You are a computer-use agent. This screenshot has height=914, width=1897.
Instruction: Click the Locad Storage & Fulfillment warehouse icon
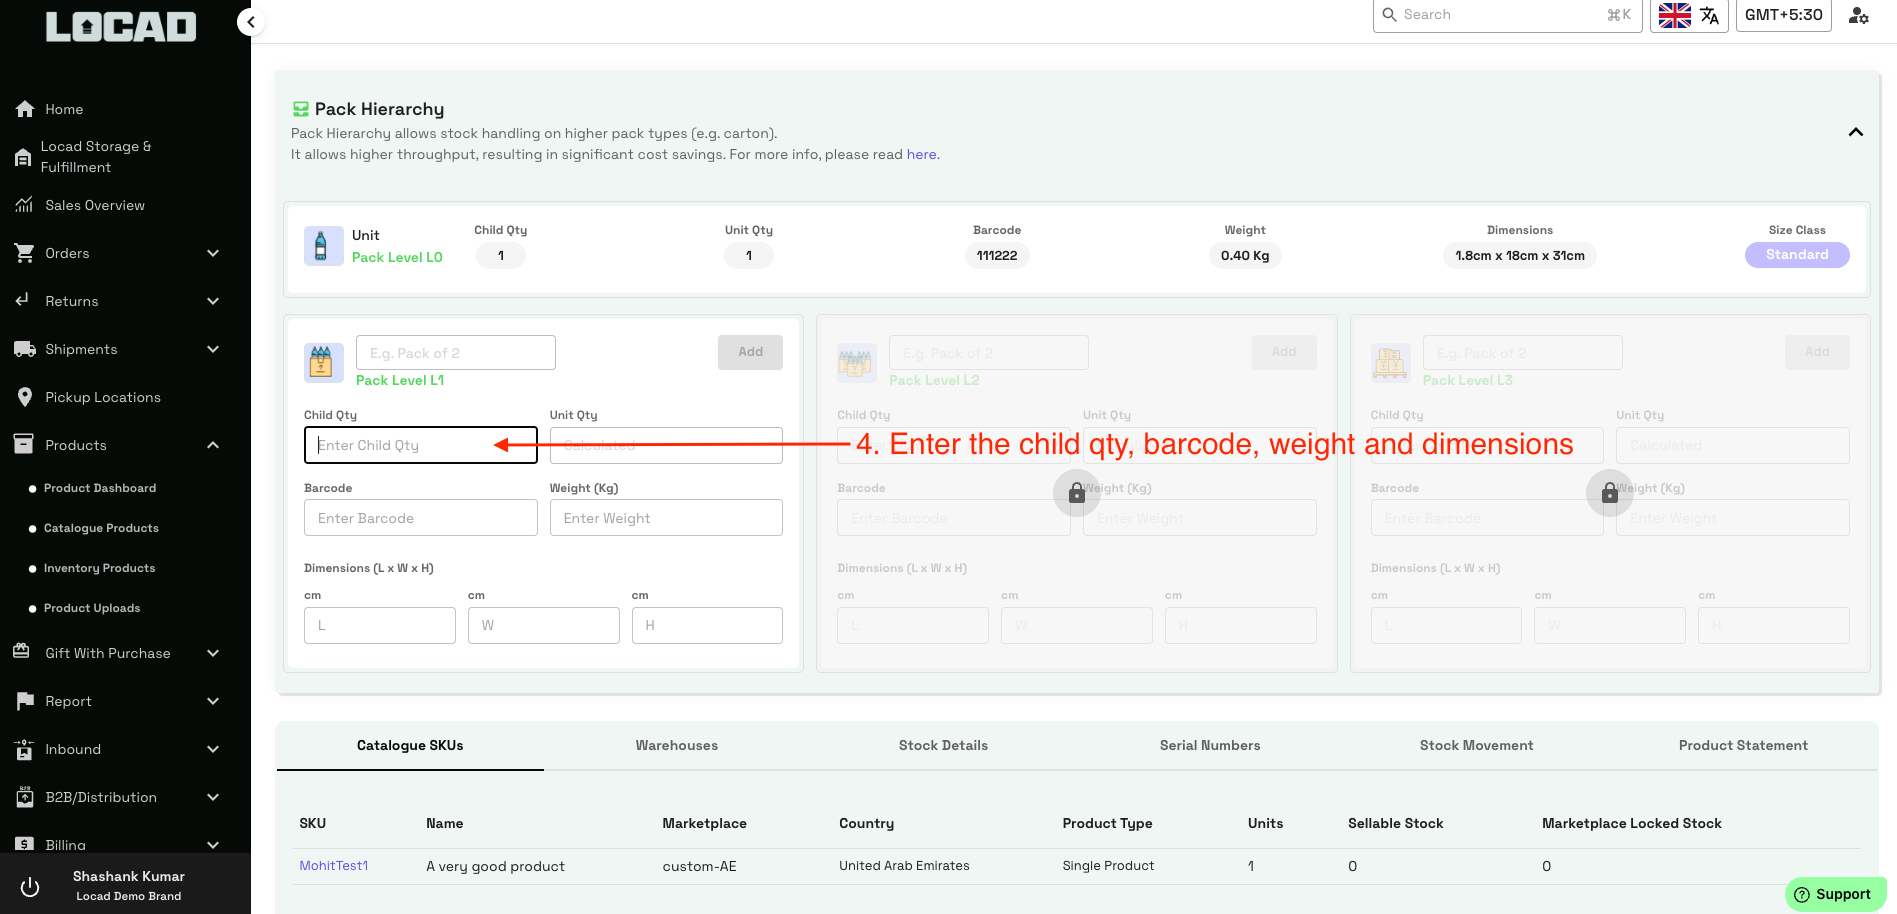(23, 157)
